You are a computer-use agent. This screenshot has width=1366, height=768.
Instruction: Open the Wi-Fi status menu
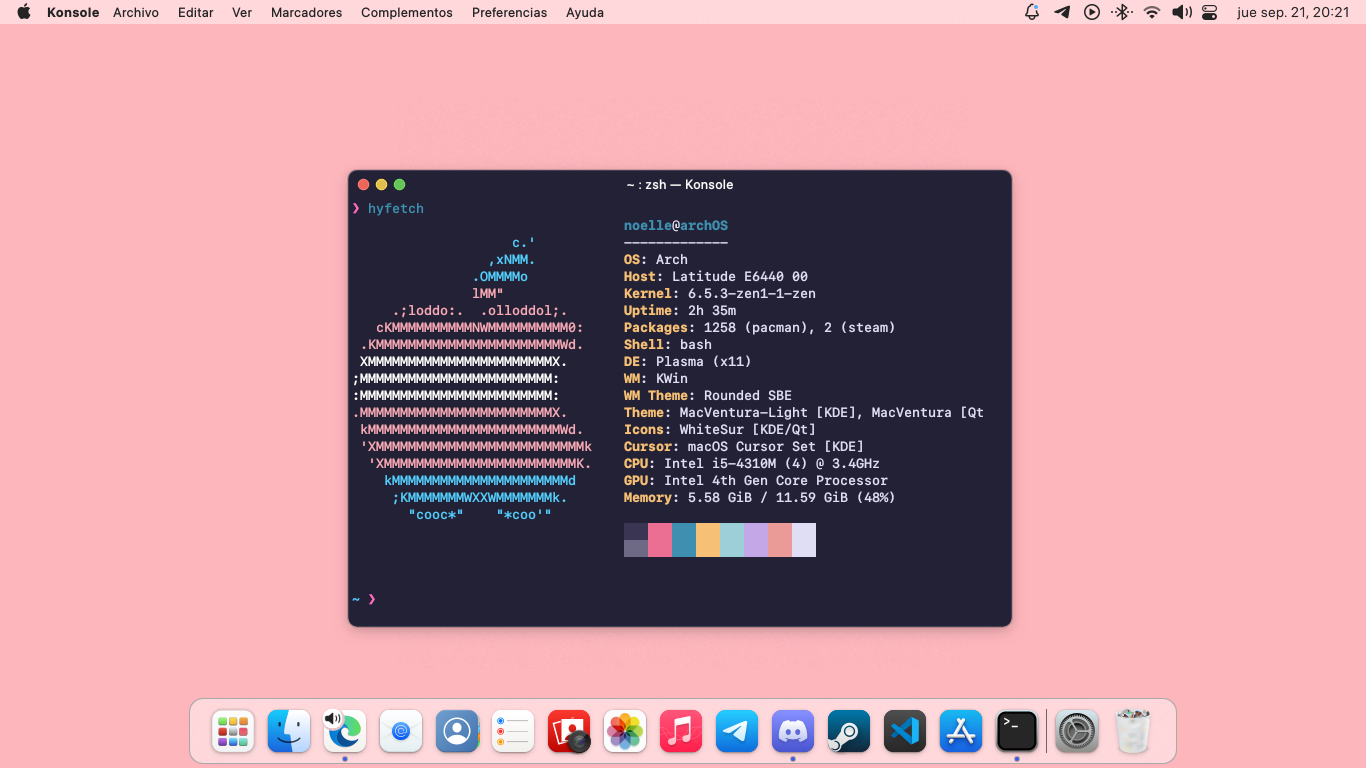pos(1152,12)
